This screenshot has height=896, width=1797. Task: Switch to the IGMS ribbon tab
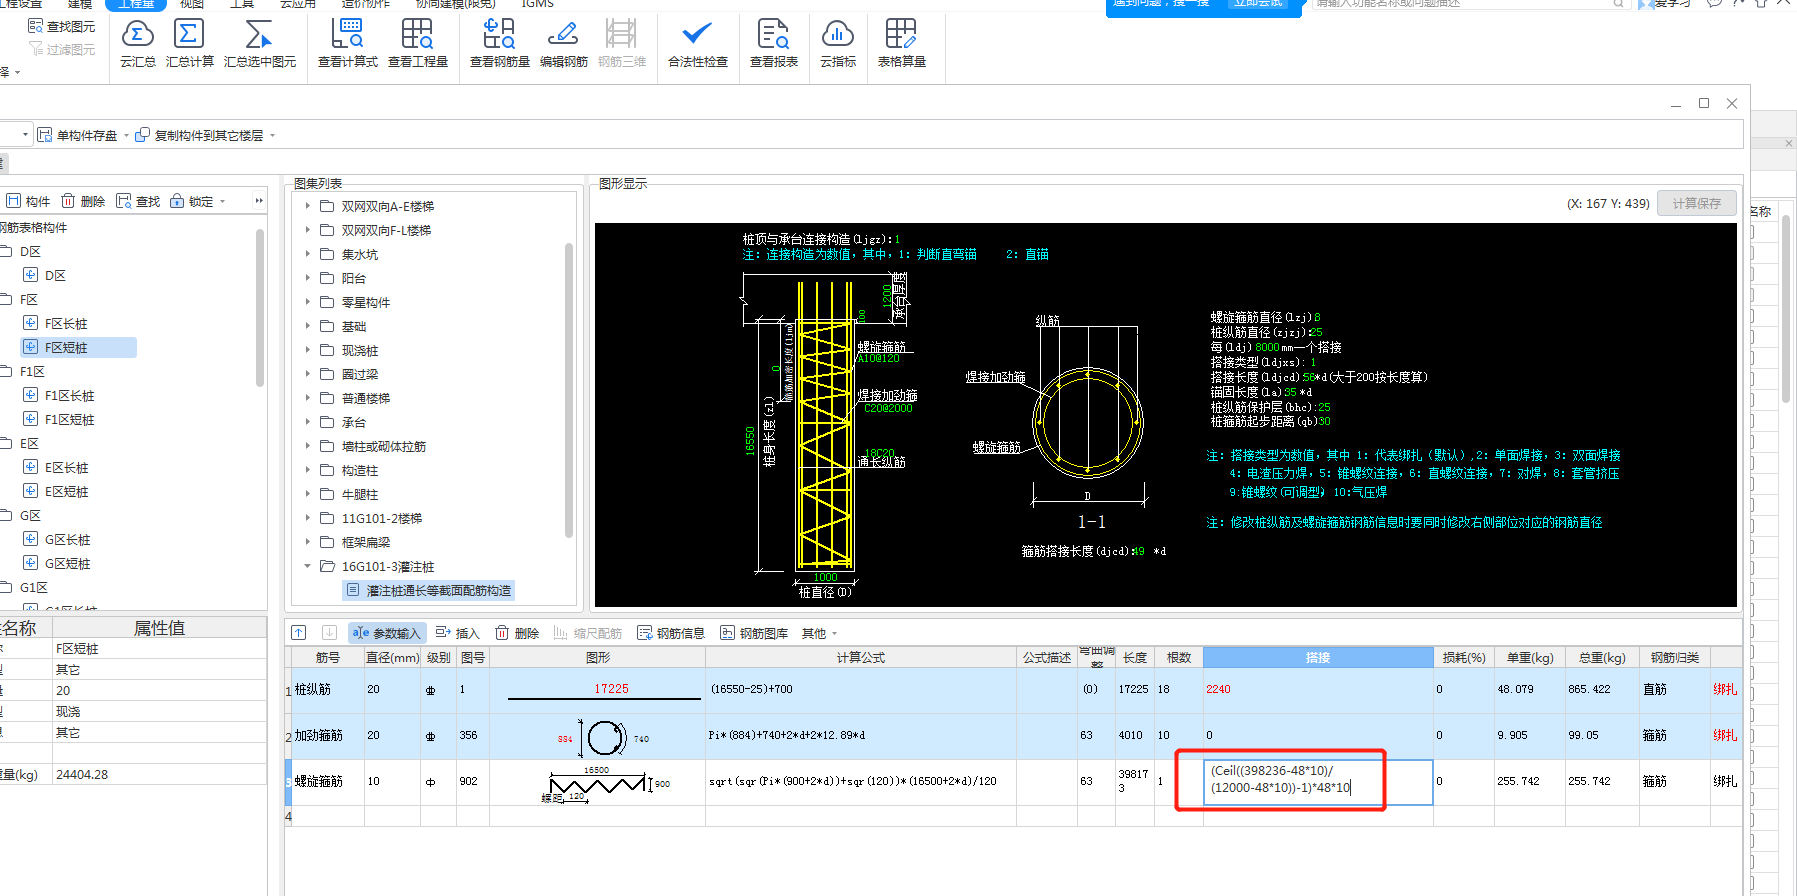point(537,4)
